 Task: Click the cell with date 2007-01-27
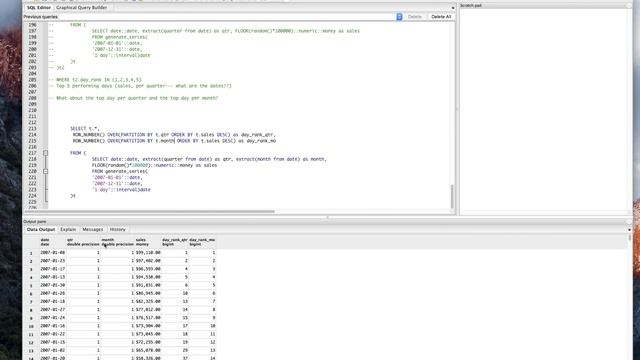[x=53, y=310]
